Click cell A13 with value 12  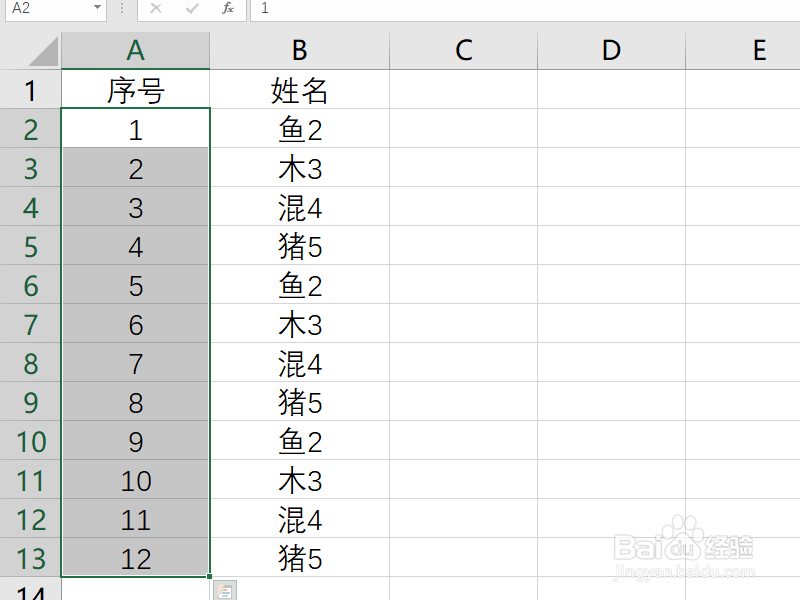[x=135, y=558]
